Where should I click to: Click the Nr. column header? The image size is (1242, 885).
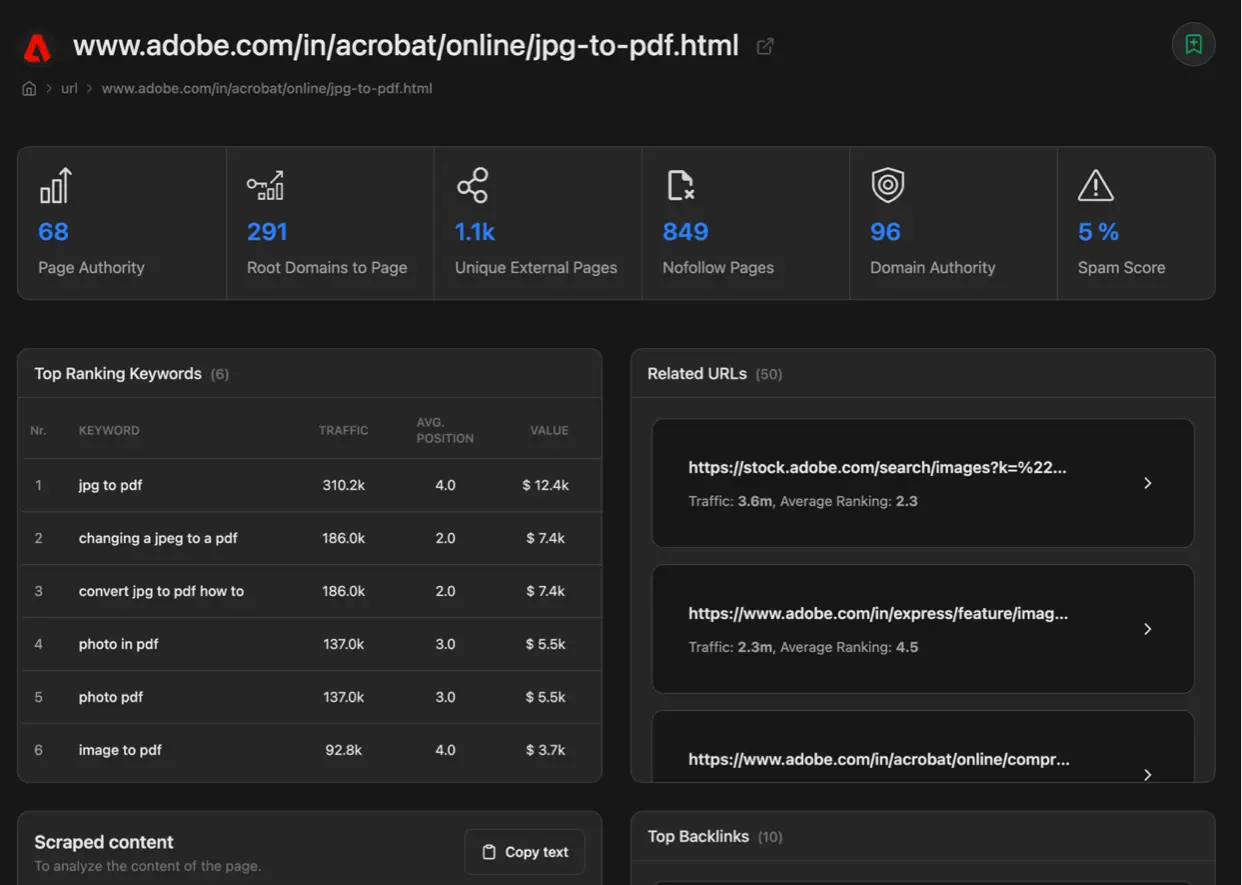coord(38,430)
